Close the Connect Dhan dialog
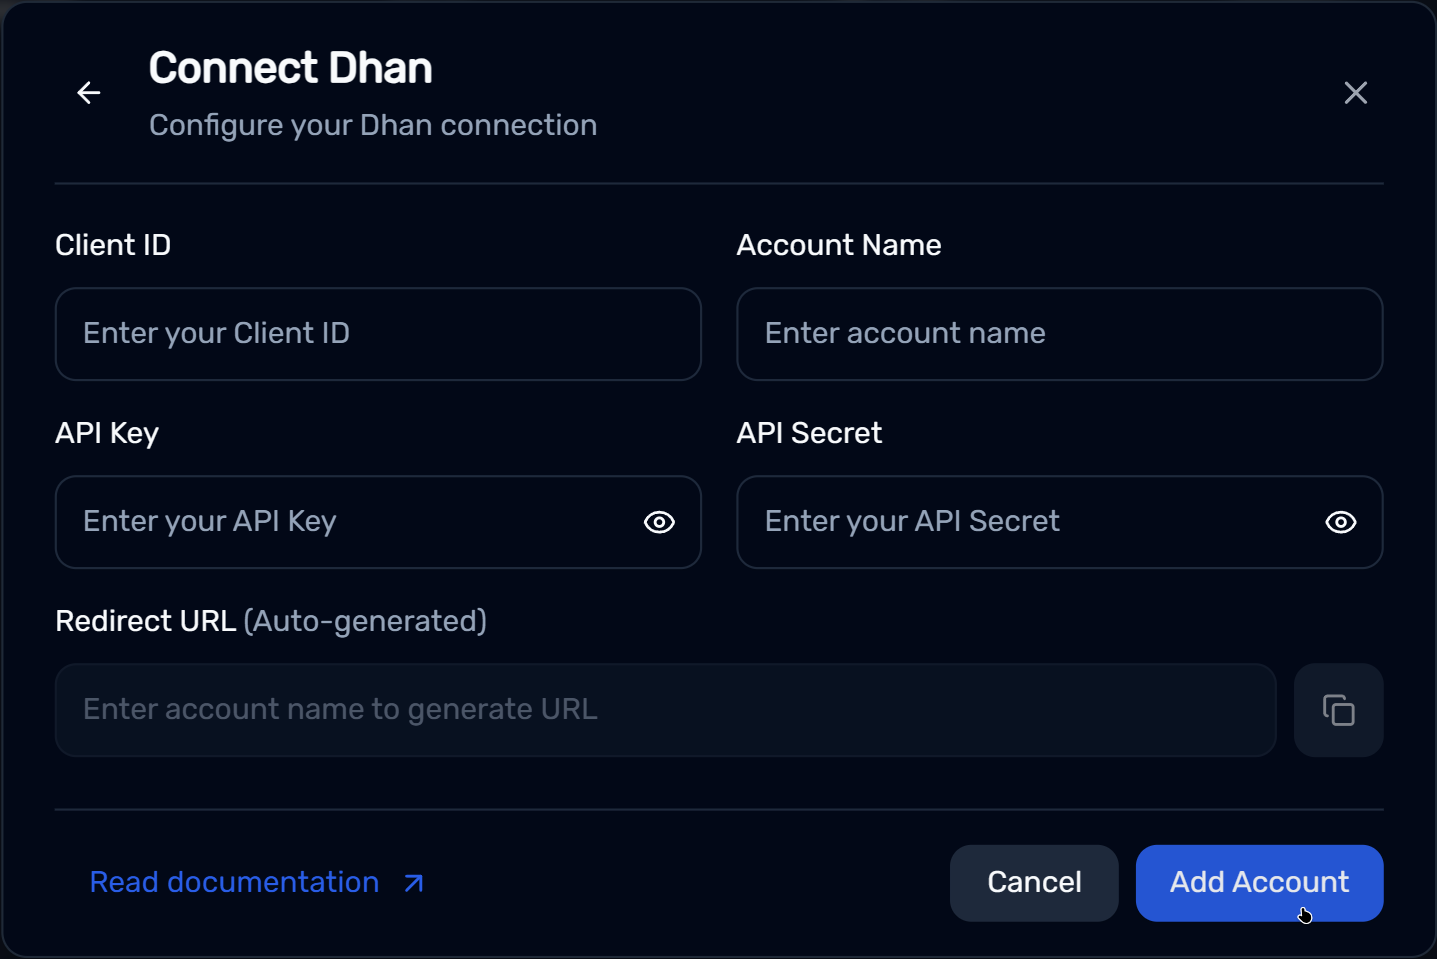 [x=1355, y=93]
